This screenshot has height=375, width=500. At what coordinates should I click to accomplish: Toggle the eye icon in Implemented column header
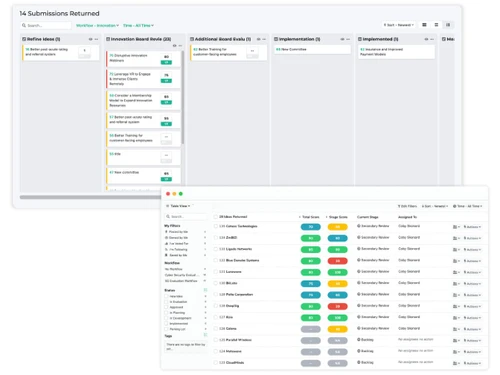coord(426,39)
